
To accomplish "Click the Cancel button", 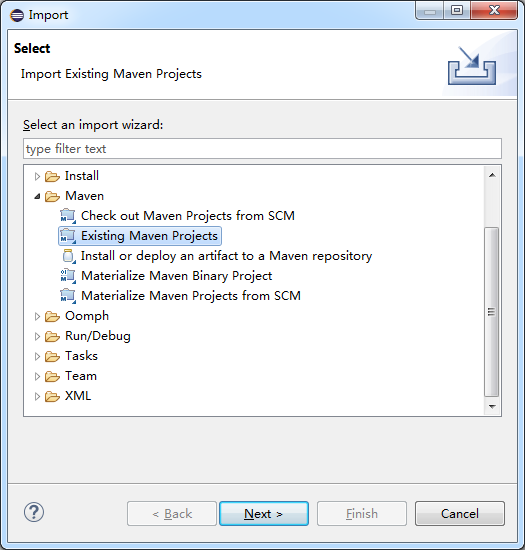I will pos(459,514).
